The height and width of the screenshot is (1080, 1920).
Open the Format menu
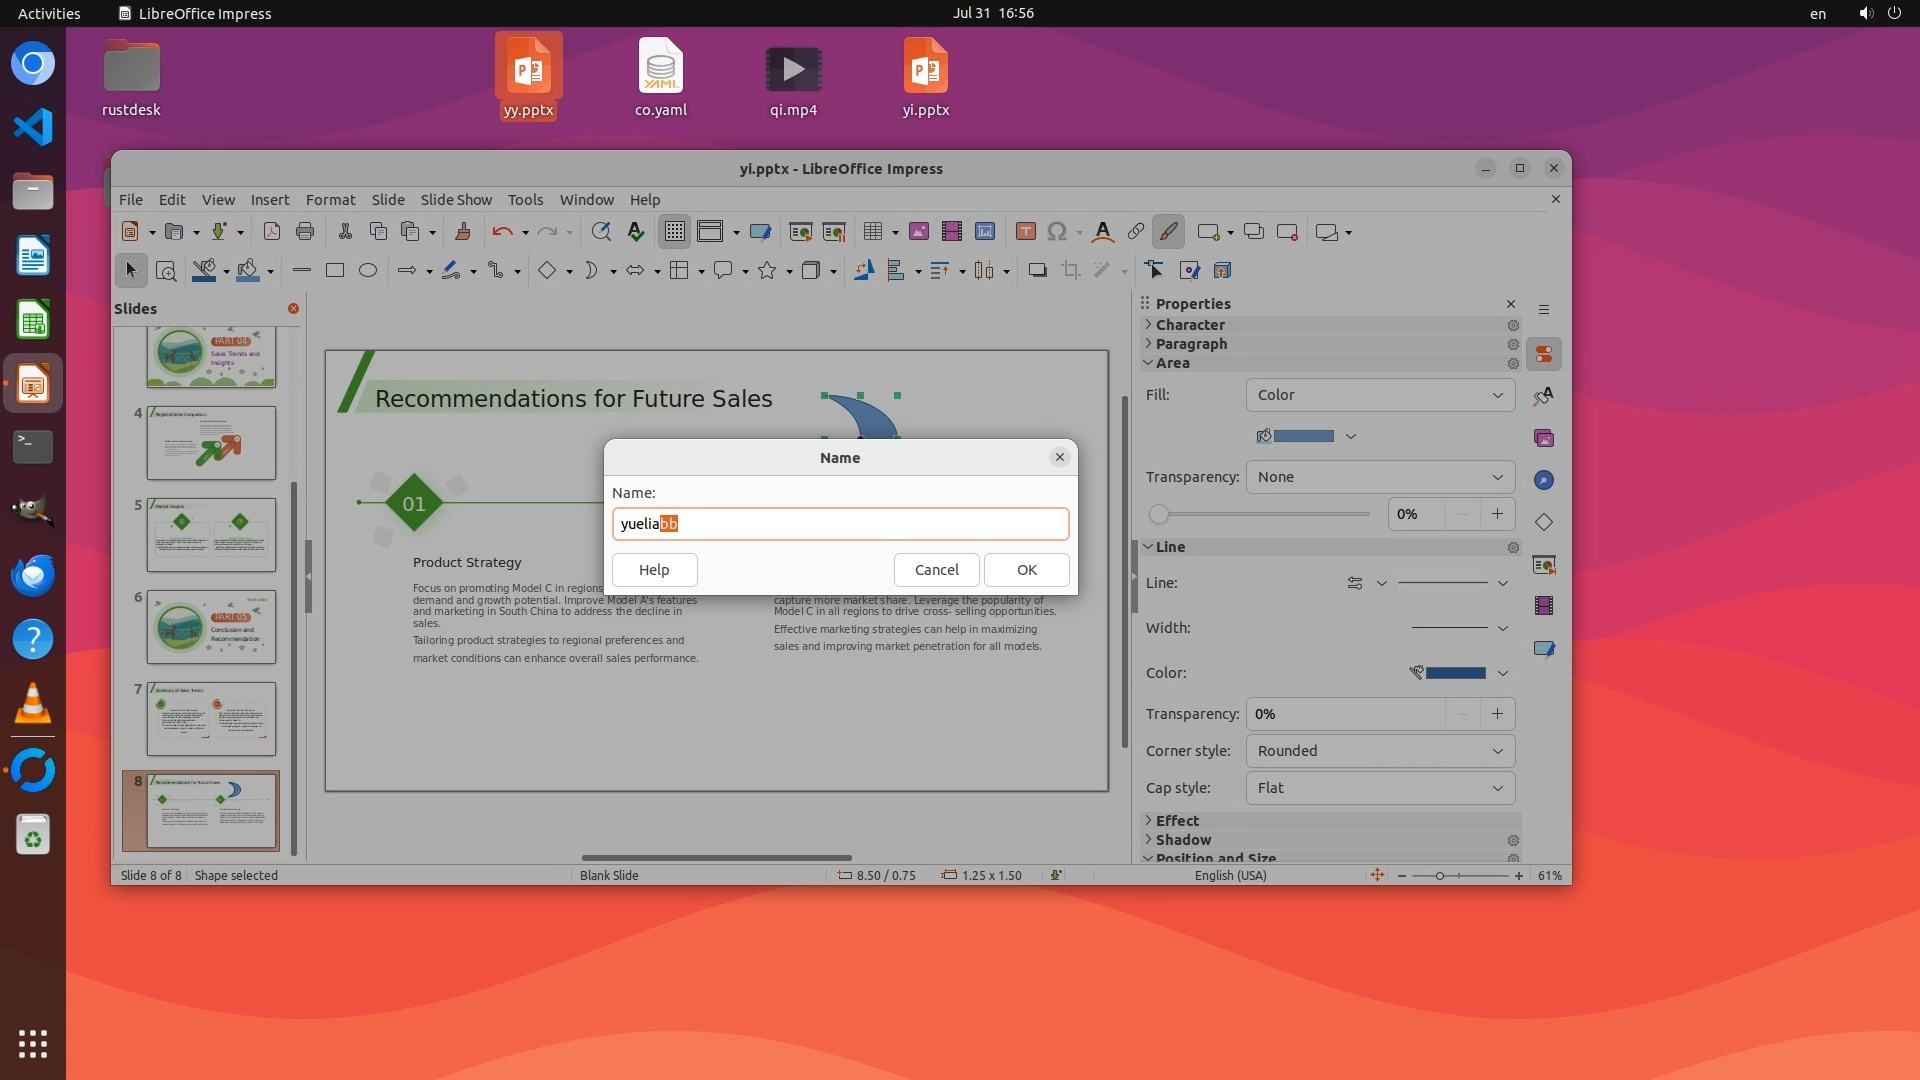point(330,200)
